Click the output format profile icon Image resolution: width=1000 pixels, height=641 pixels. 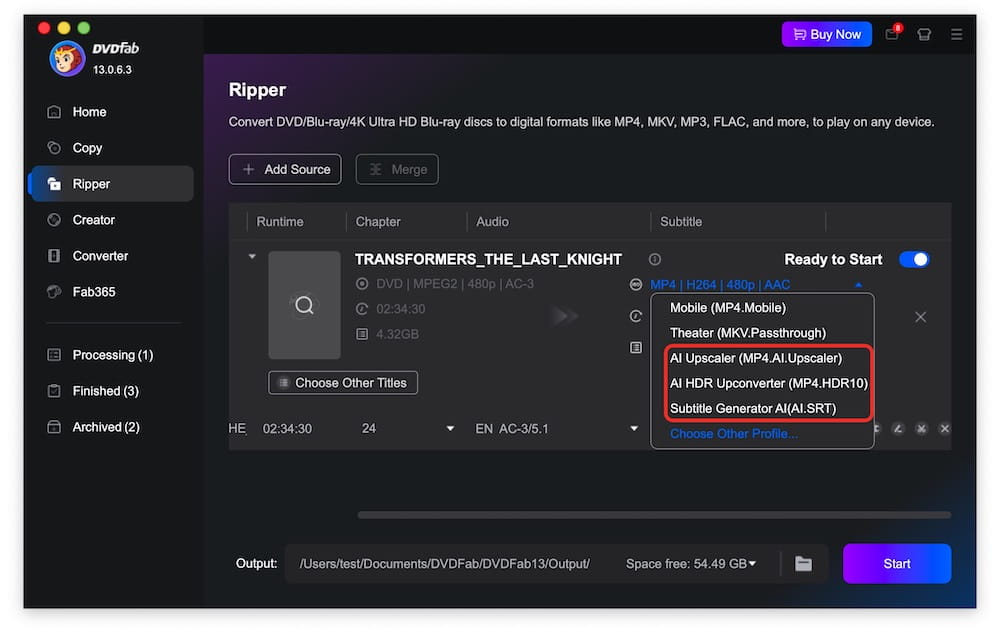(x=636, y=285)
